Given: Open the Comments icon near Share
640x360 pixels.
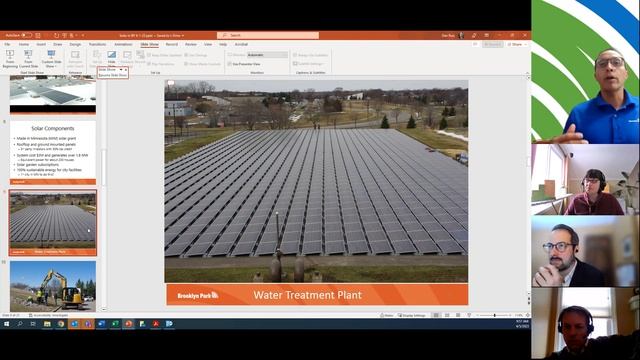Looking at the screenshot, I should pos(475,44).
